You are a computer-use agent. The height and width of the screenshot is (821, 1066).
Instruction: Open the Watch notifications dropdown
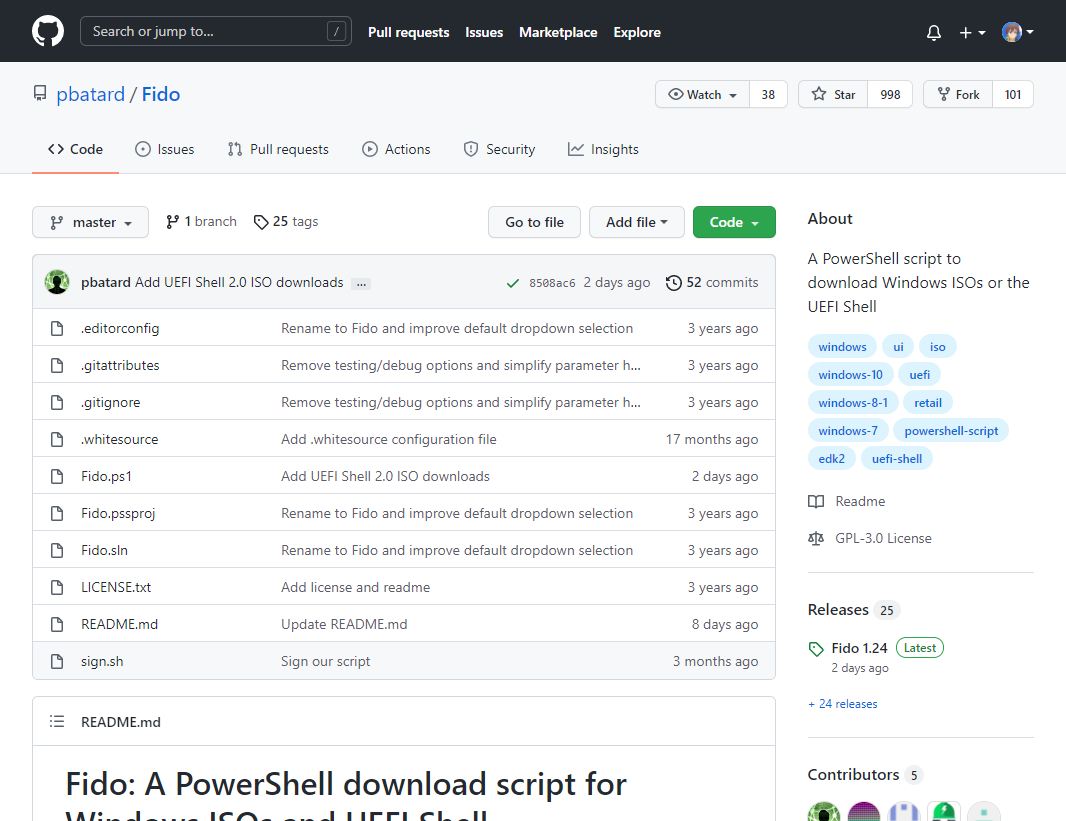pyautogui.click(x=702, y=94)
